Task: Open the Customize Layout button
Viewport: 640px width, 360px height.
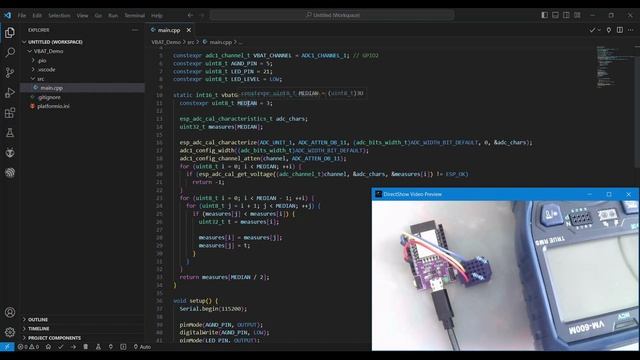Action: [x=577, y=15]
